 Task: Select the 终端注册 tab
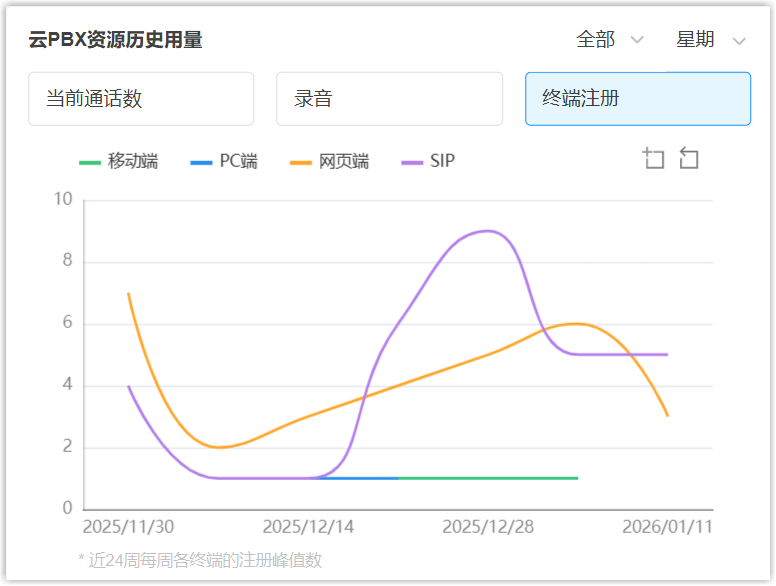click(638, 99)
